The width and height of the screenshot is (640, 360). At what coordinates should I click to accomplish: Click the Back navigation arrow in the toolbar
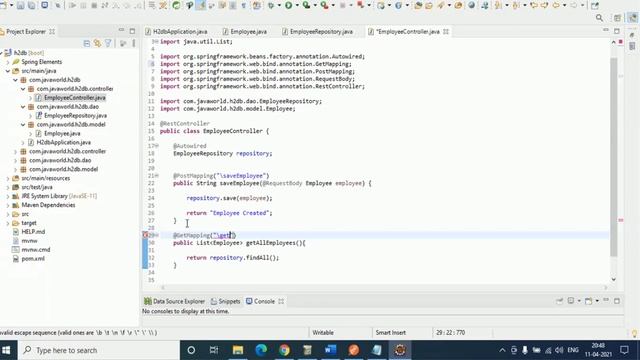(556, 5)
